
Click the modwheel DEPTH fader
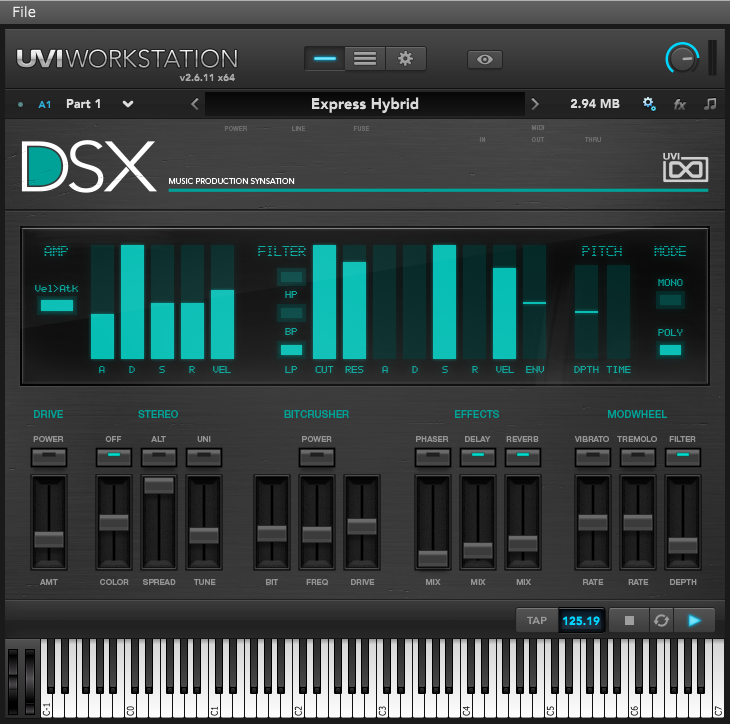[x=683, y=546]
